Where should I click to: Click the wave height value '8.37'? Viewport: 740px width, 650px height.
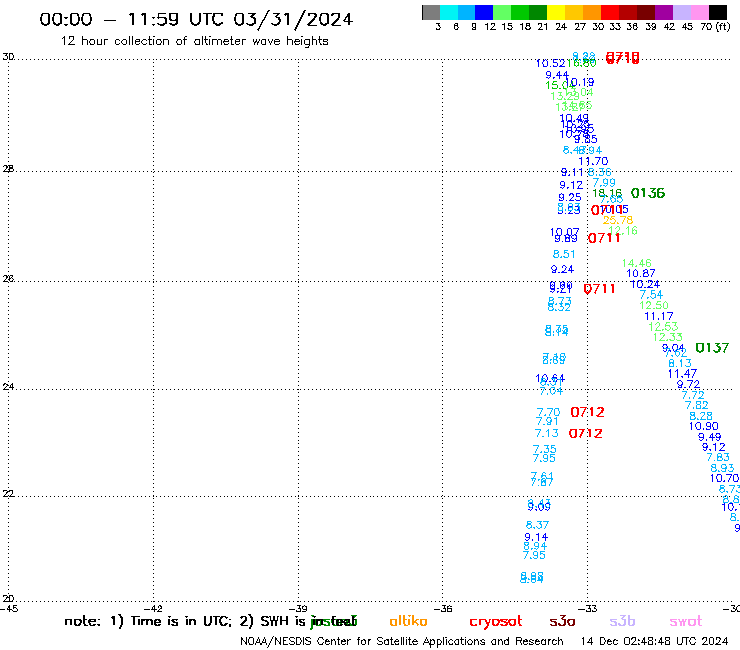coord(538,525)
